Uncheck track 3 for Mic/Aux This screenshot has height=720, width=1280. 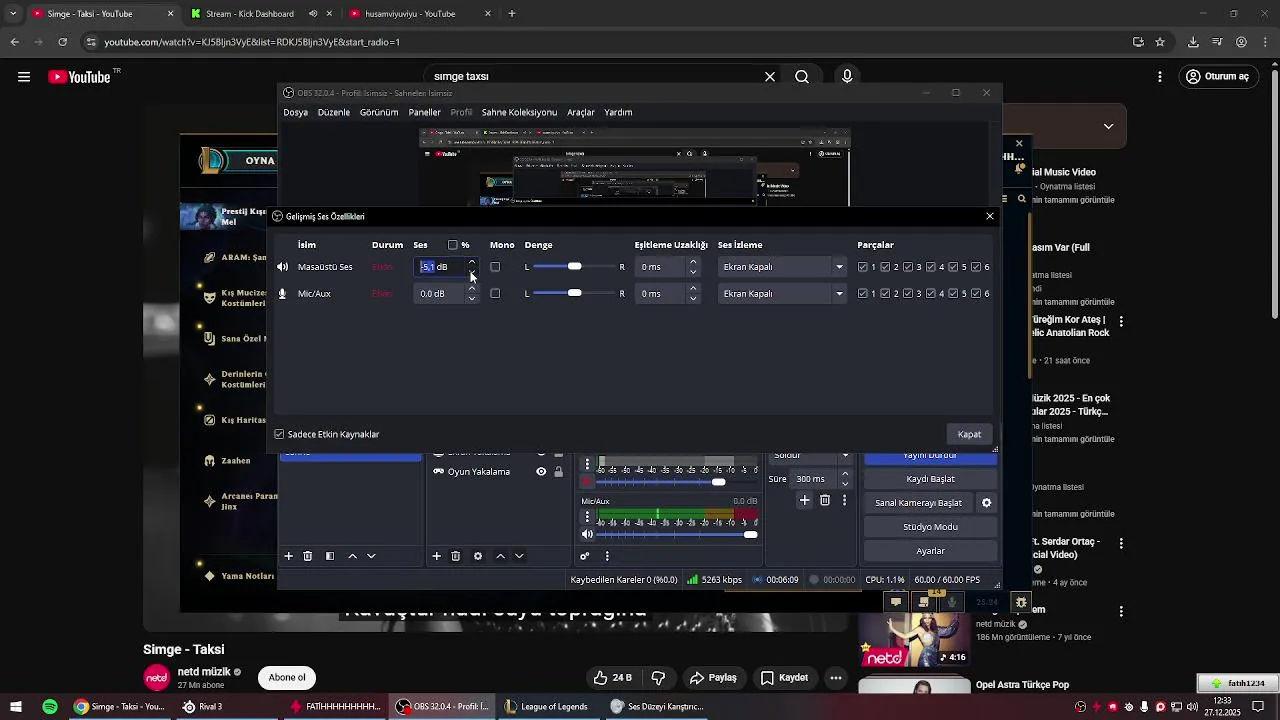tap(908, 294)
